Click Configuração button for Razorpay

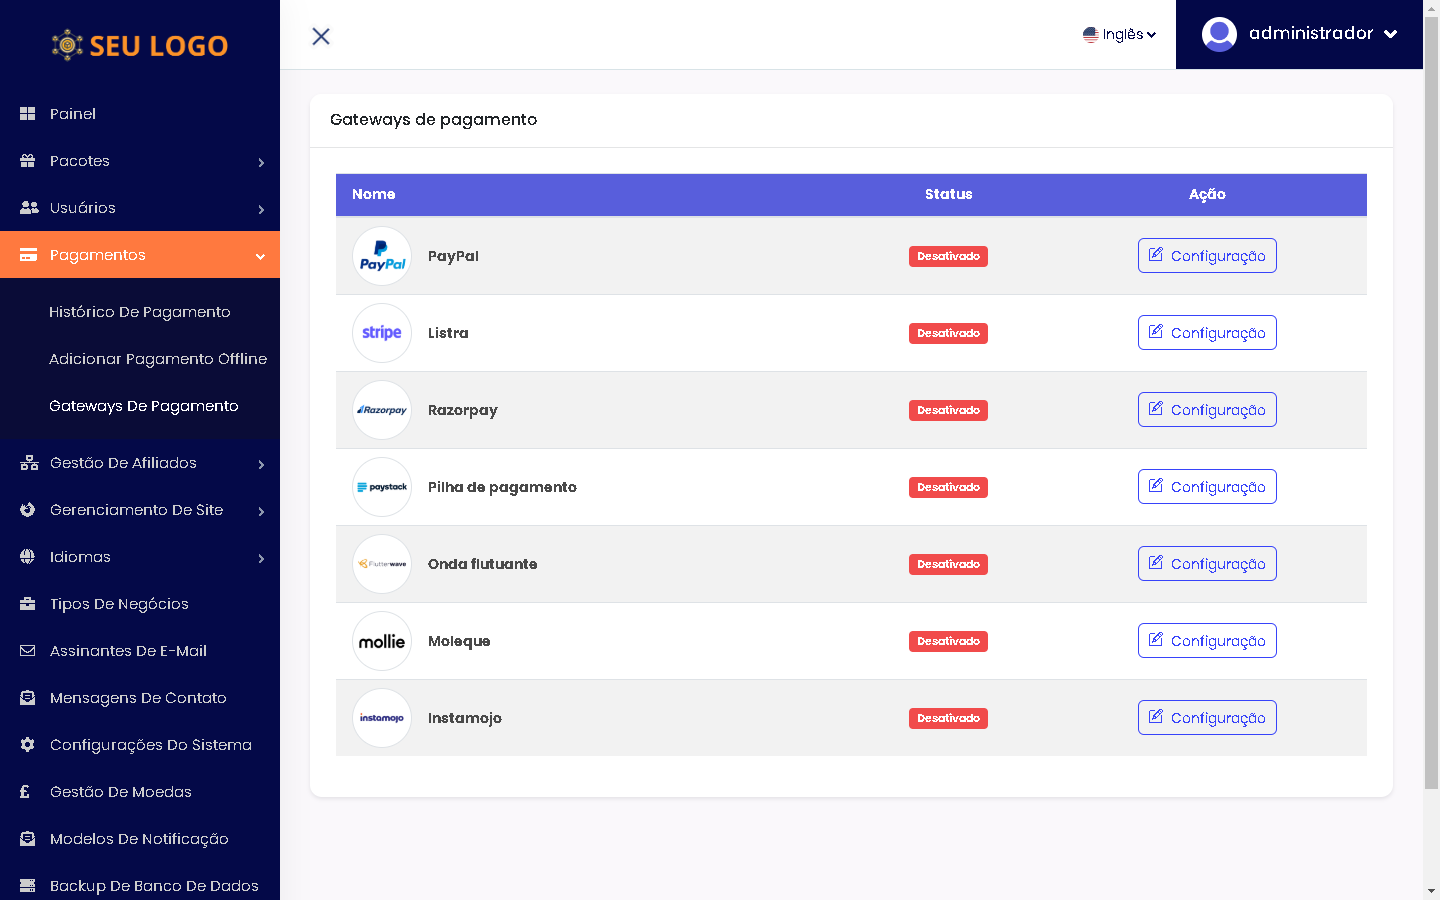[x=1207, y=410]
